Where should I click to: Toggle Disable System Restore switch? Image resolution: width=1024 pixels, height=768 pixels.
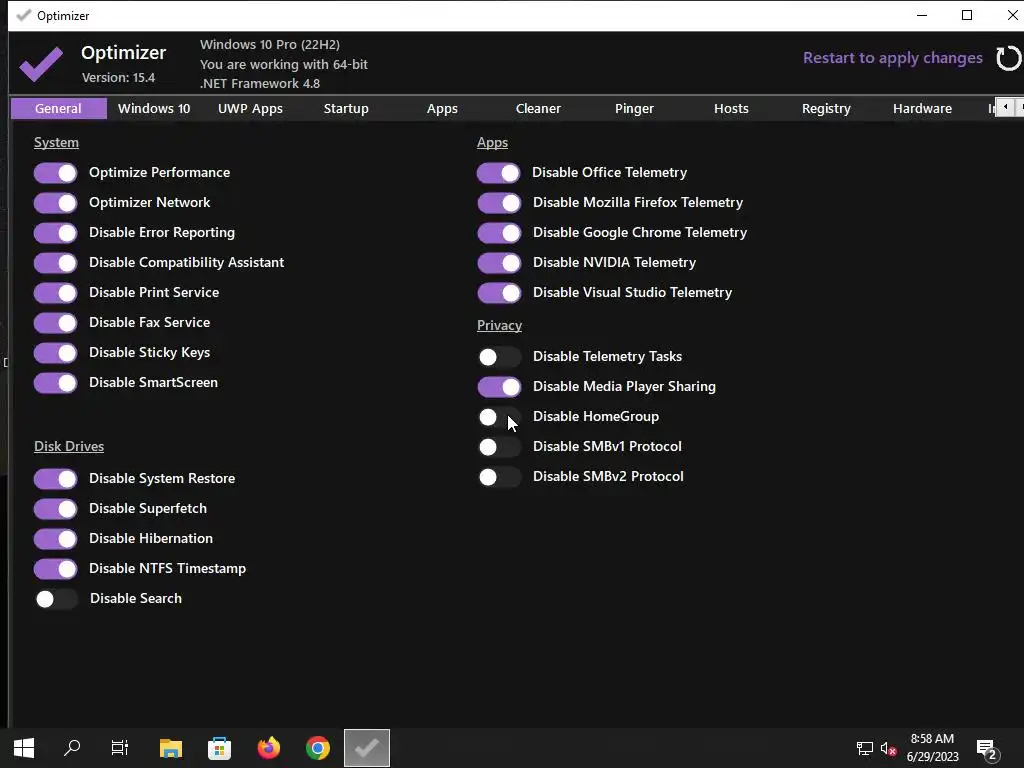point(56,479)
